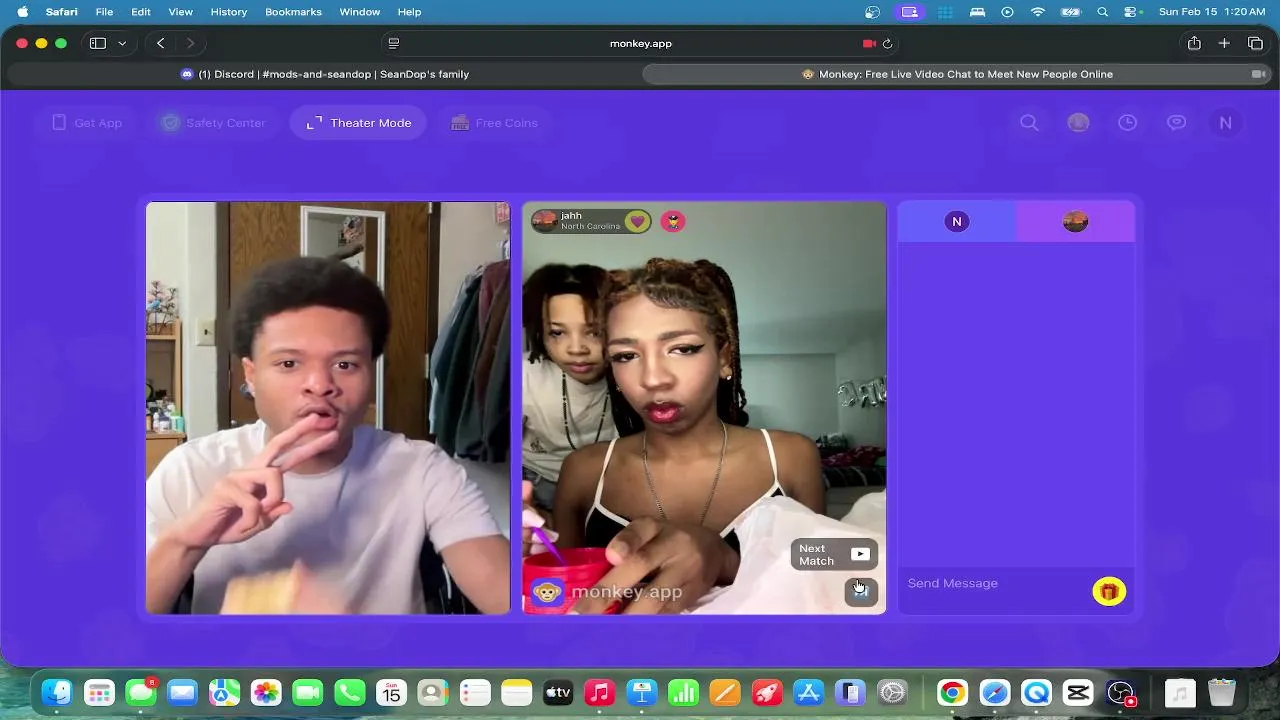
Task: Click the monkey.app address bar
Action: coord(640,44)
